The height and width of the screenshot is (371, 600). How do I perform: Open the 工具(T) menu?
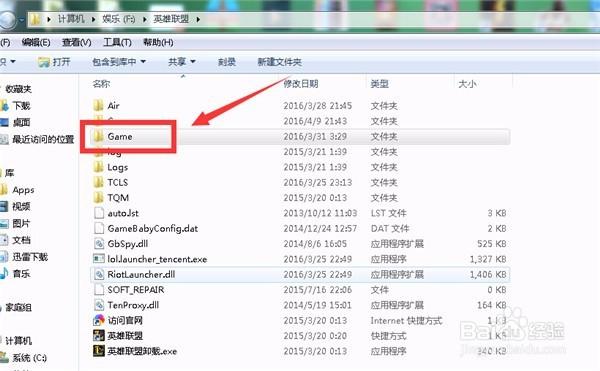tap(117, 42)
